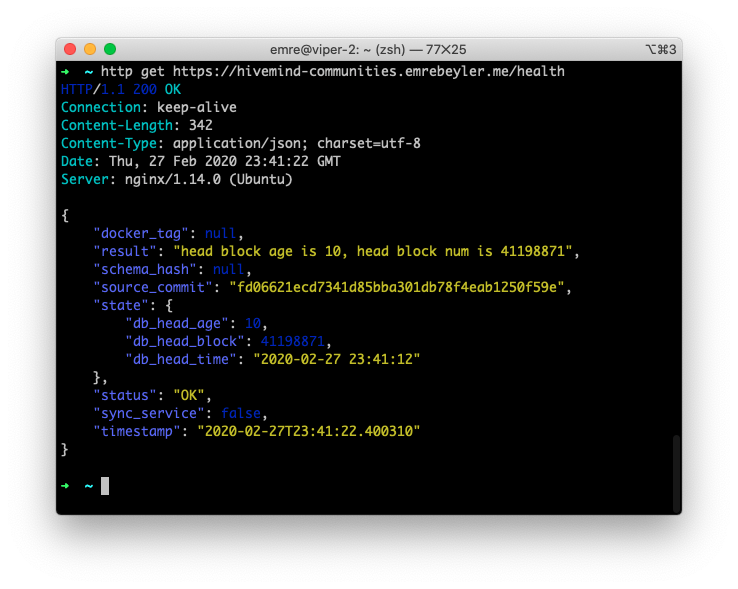Image resolution: width=738 pixels, height=589 pixels.
Task: Click the "source_commit" JSON key
Action: [x=152, y=287]
